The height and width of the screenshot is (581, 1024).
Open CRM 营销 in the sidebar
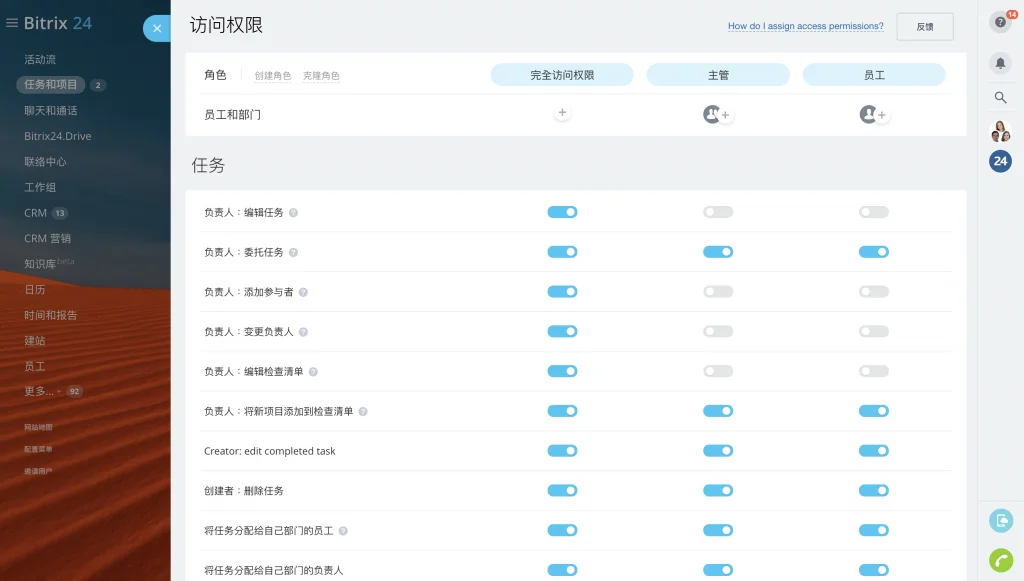[48, 238]
